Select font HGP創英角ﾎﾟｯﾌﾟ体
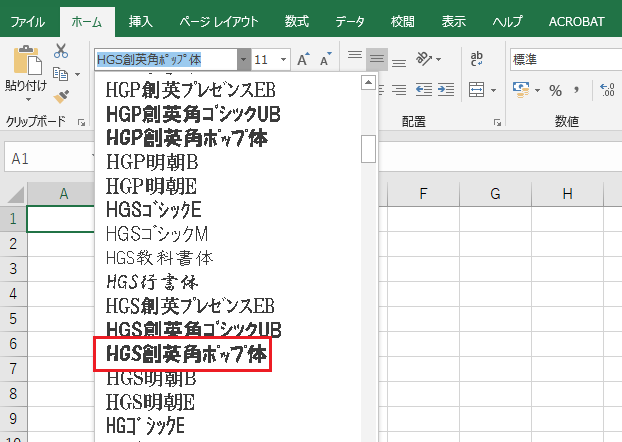 [187, 138]
